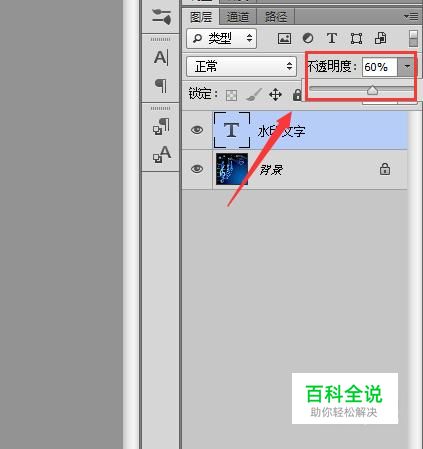The image size is (423, 449).
Task: Switch to the 图层 tab
Action: point(201,17)
